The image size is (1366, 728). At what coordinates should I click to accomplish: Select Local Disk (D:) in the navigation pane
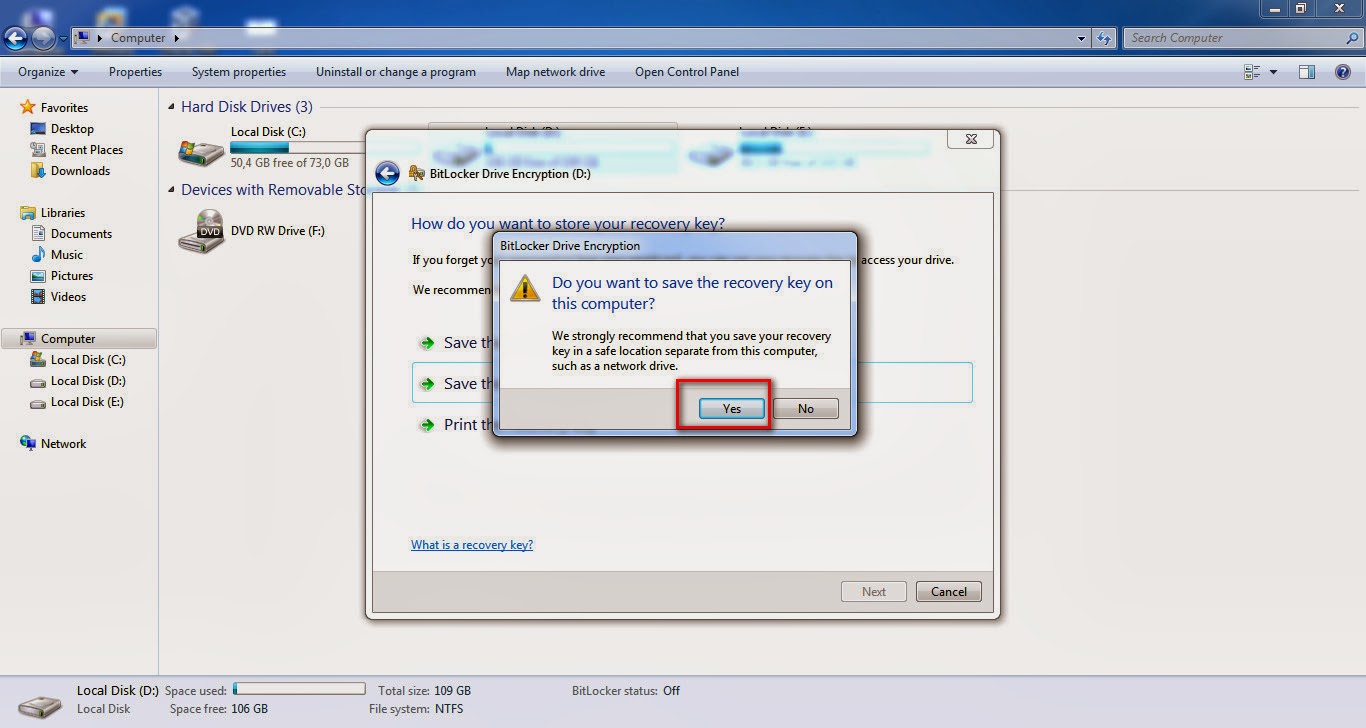click(x=88, y=381)
